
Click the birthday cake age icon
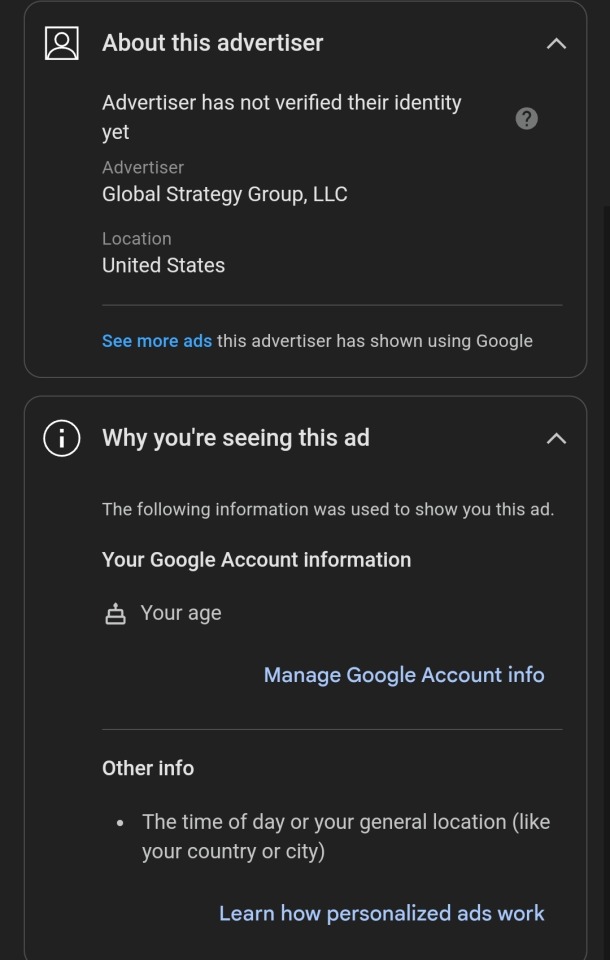click(x=115, y=613)
